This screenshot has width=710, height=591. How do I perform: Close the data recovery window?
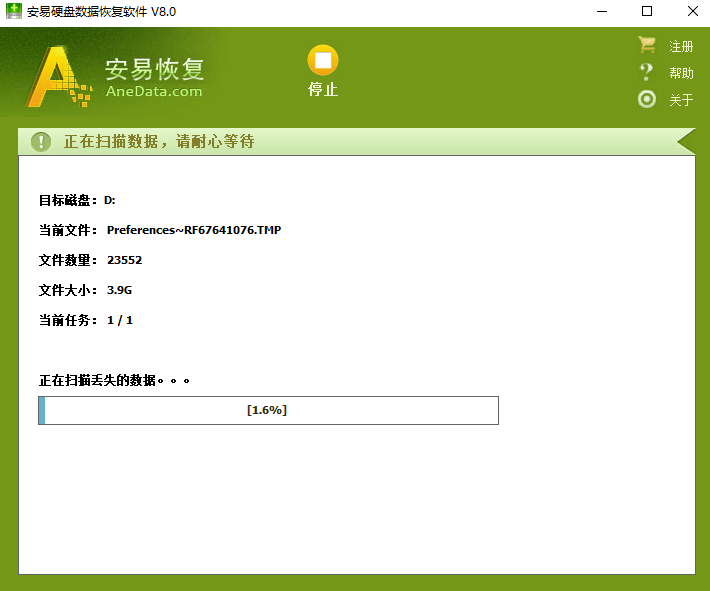click(692, 11)
